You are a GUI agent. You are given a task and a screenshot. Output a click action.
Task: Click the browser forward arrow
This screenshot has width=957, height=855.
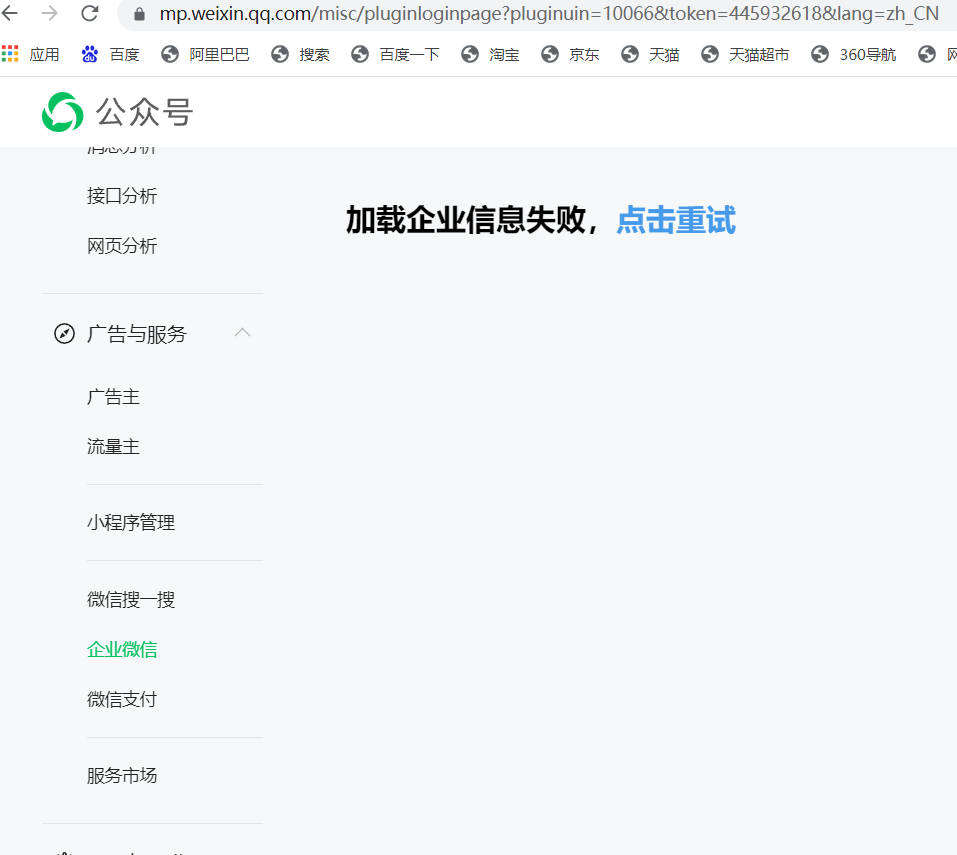pos(49,13)
